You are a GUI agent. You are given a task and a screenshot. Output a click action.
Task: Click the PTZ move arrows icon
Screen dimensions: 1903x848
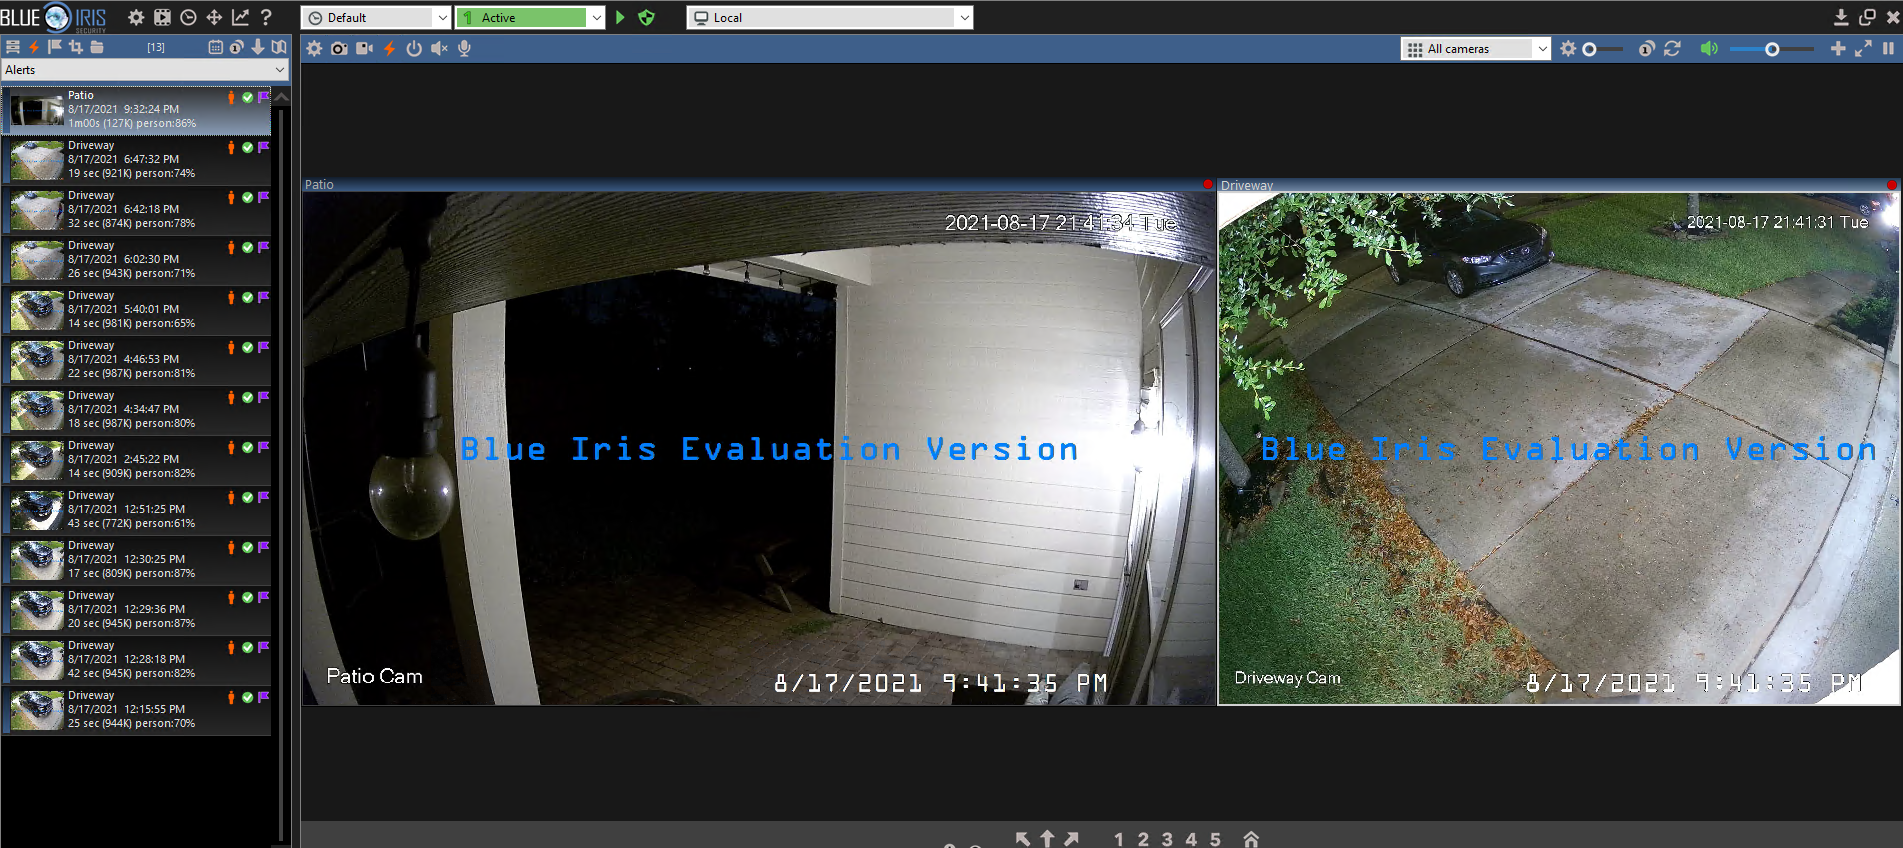click(x=214, y=17)
